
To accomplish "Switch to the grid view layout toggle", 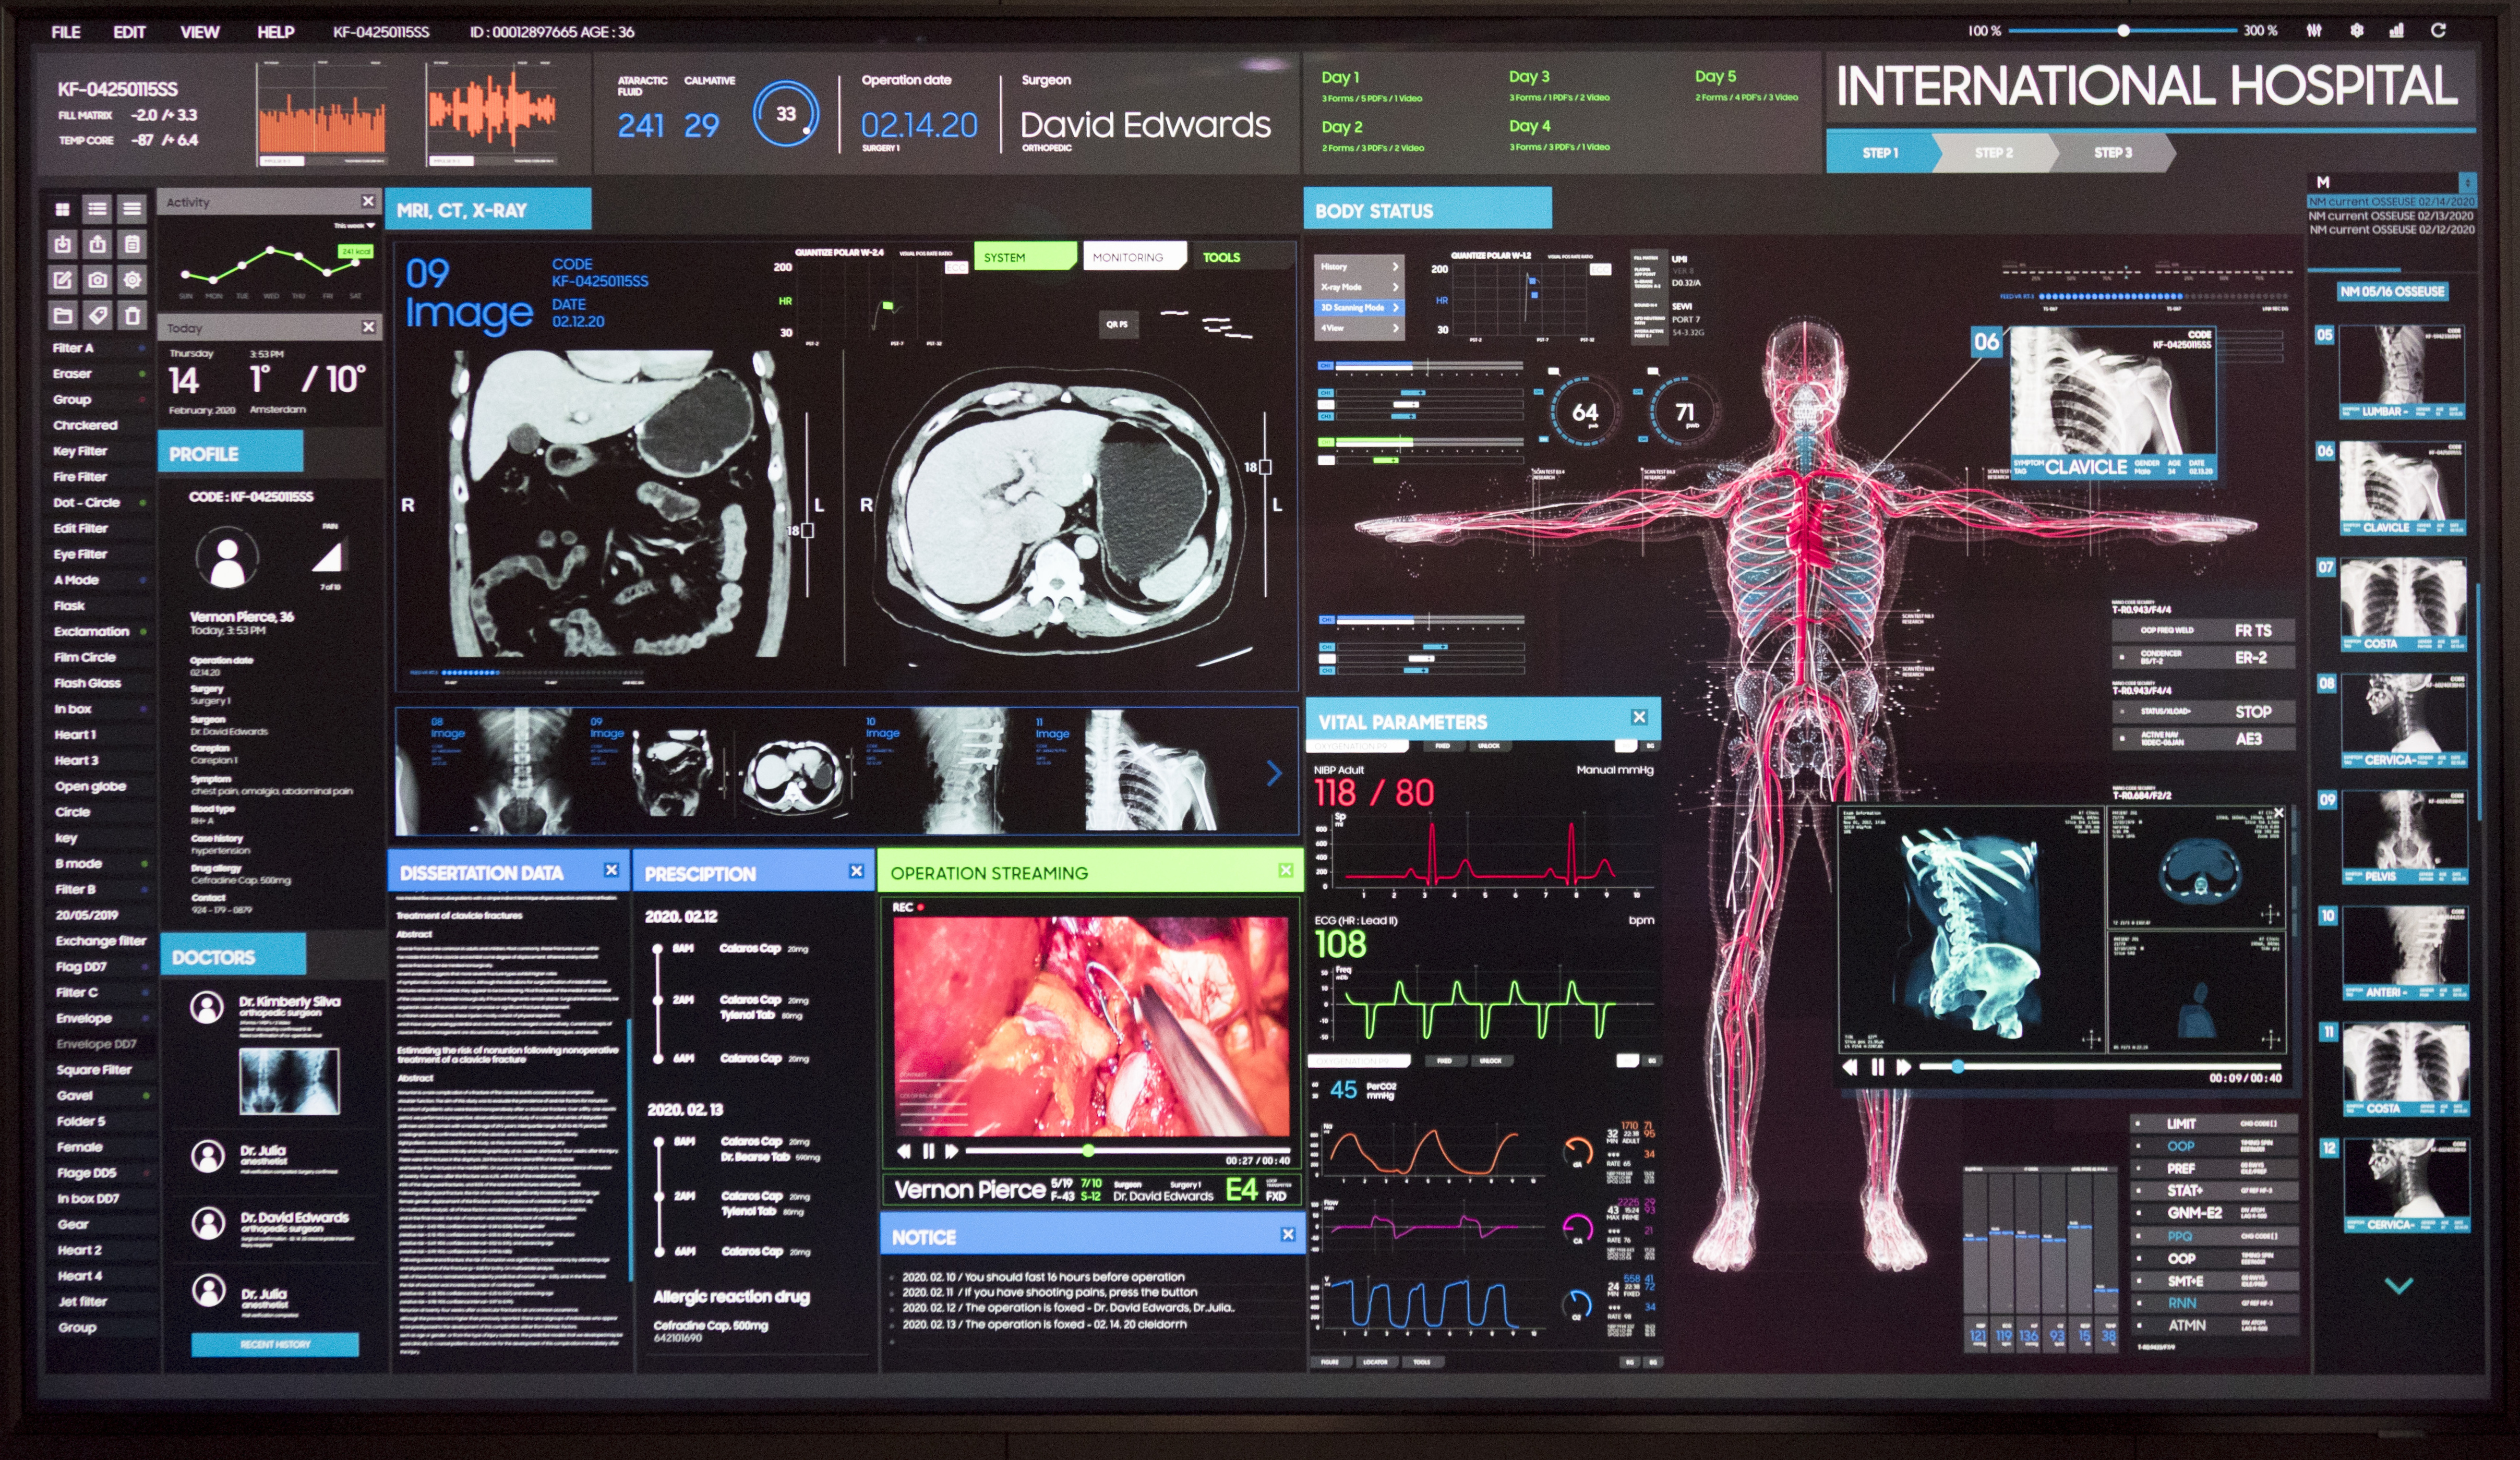I will [x=63, y=209].
